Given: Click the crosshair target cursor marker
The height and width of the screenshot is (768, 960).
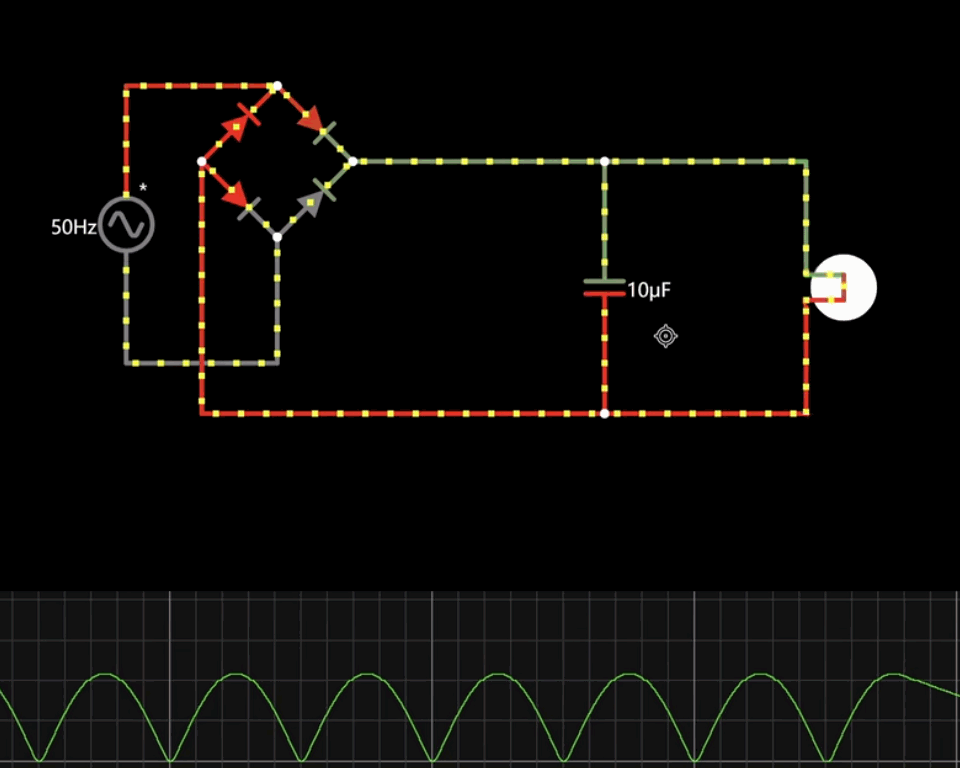Looking at the screenshot, I should (x=666, y=336).
